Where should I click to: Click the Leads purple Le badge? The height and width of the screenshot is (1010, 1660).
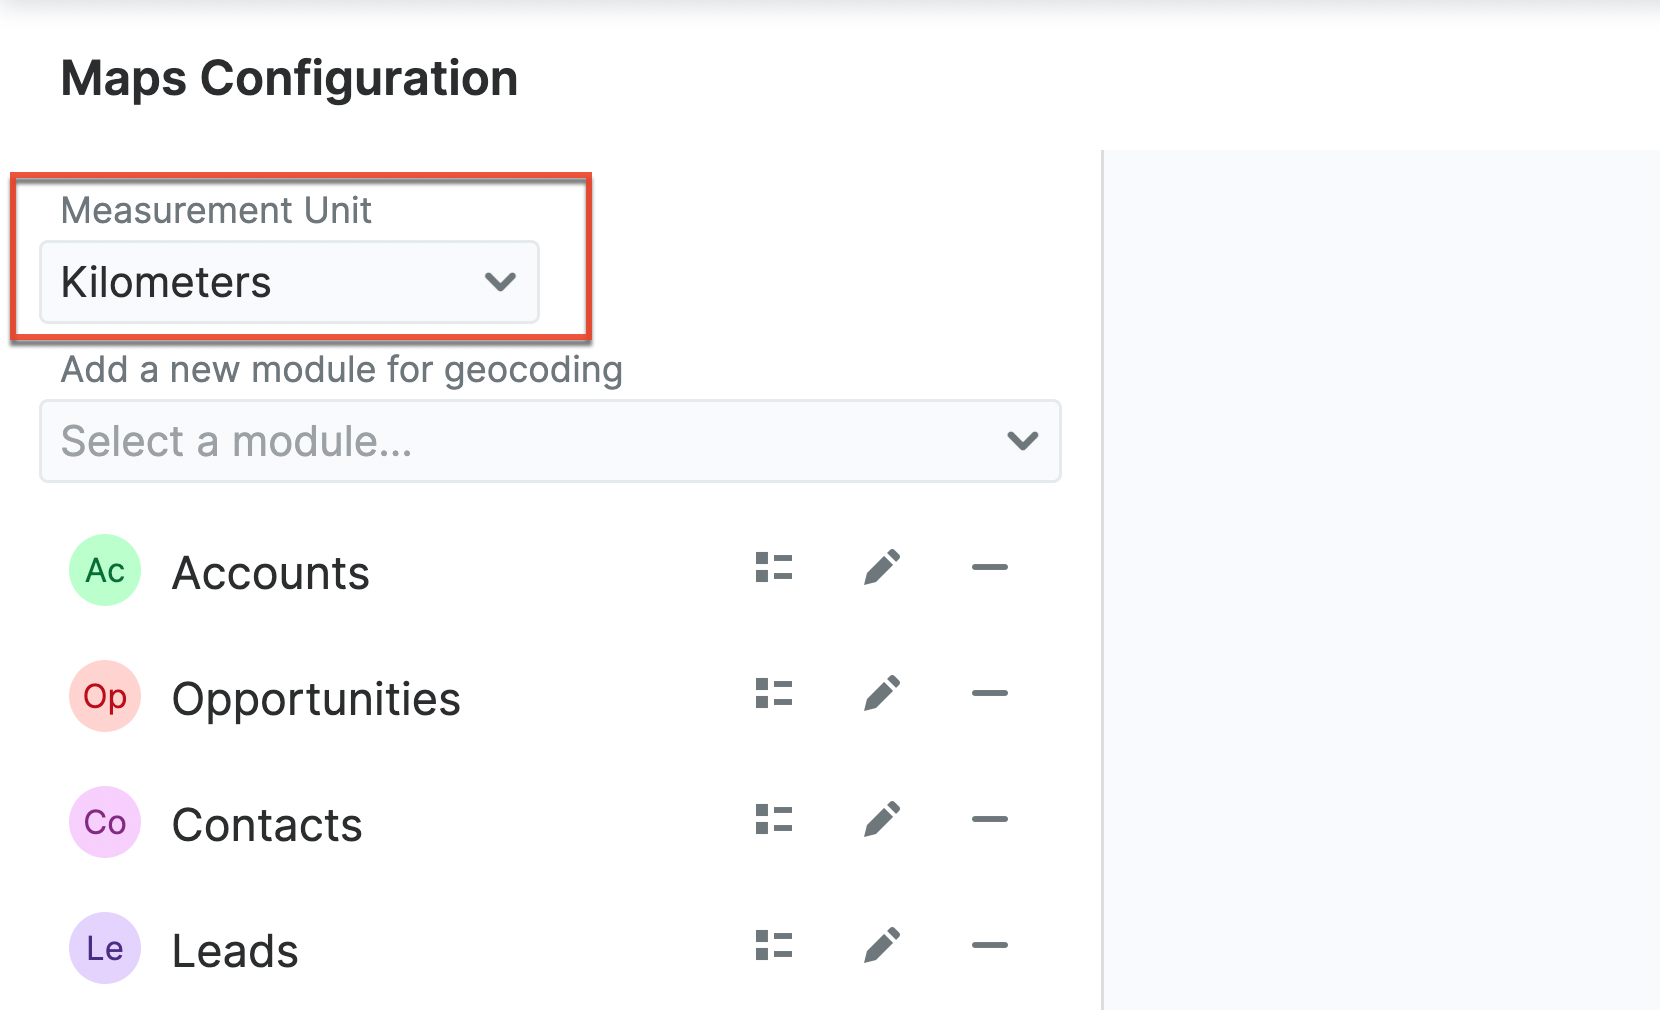[x=105, y=948]
